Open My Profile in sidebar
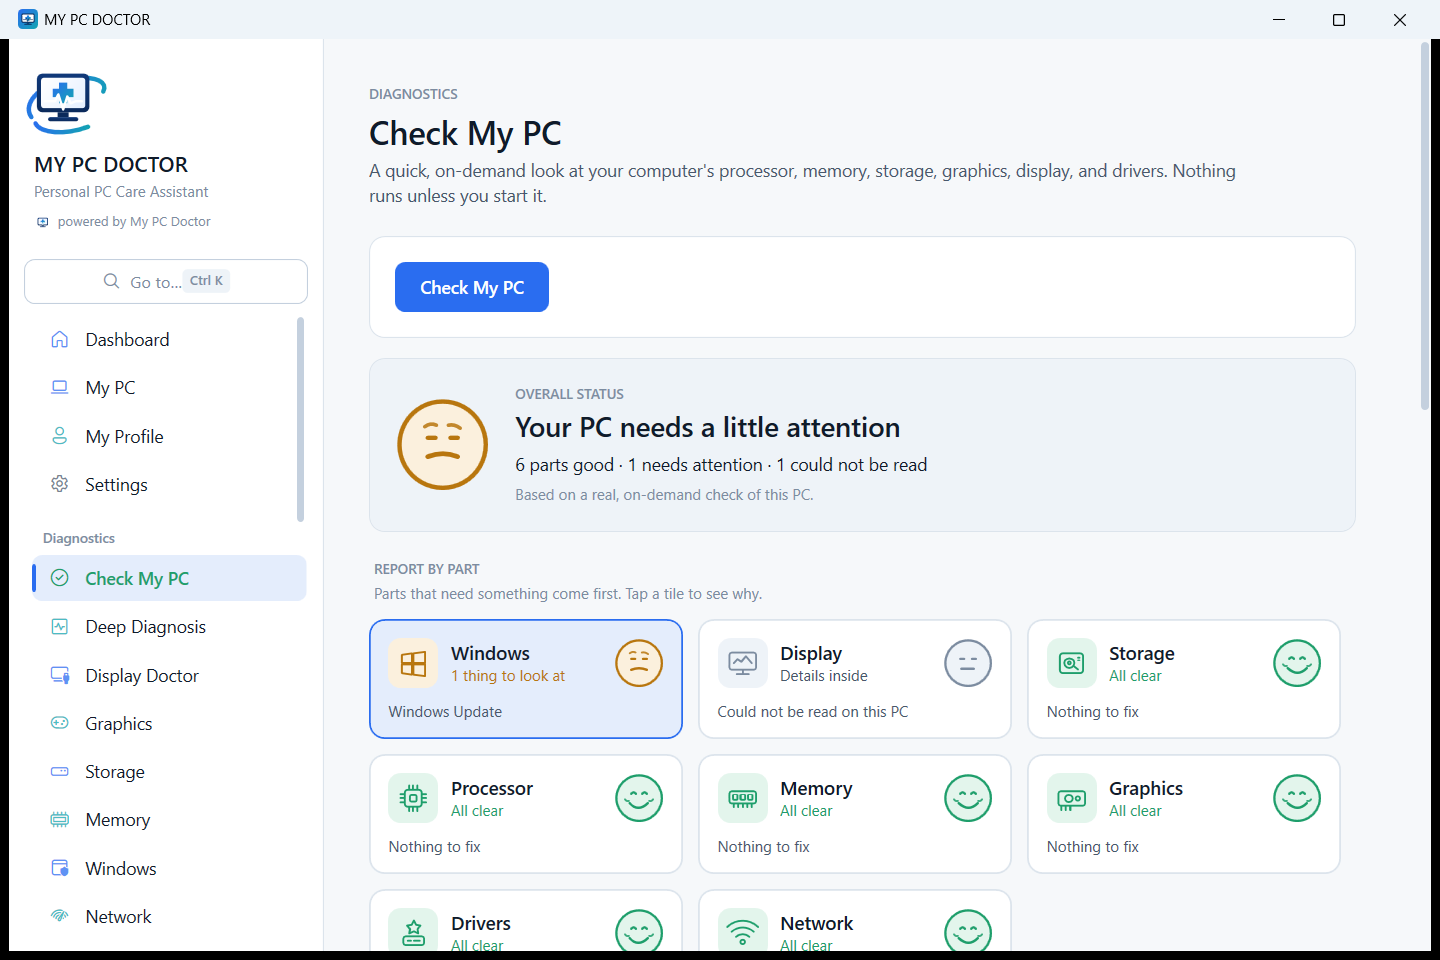The height and width of the screenshot is (960, 1440). pyautogui.click(x=169, y=437)
